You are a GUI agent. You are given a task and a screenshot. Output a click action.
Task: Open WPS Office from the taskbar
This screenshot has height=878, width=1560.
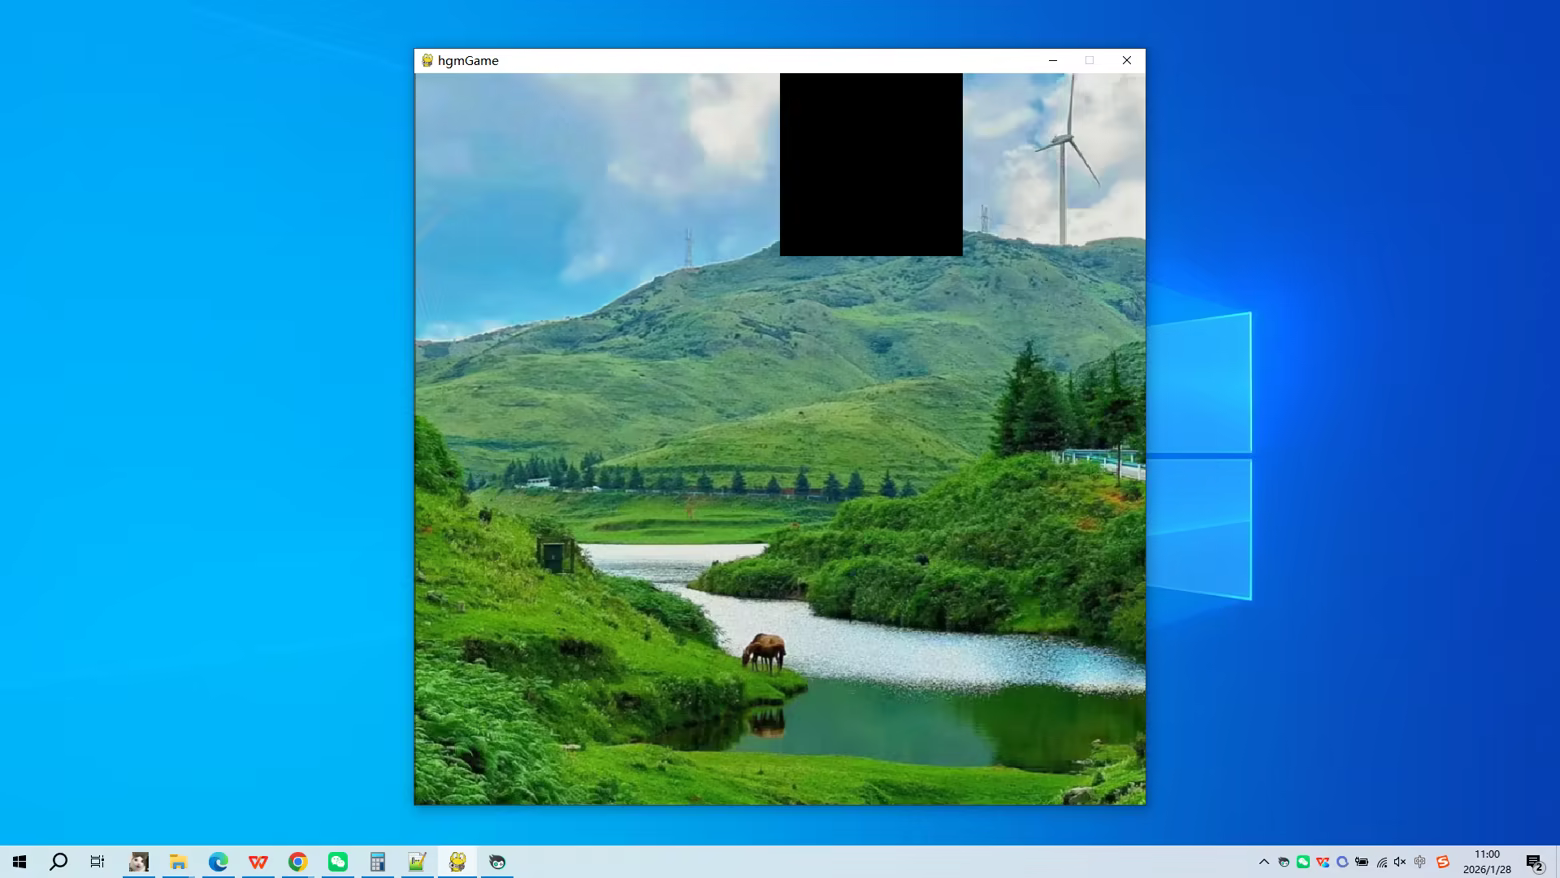(x=258, y=861)
